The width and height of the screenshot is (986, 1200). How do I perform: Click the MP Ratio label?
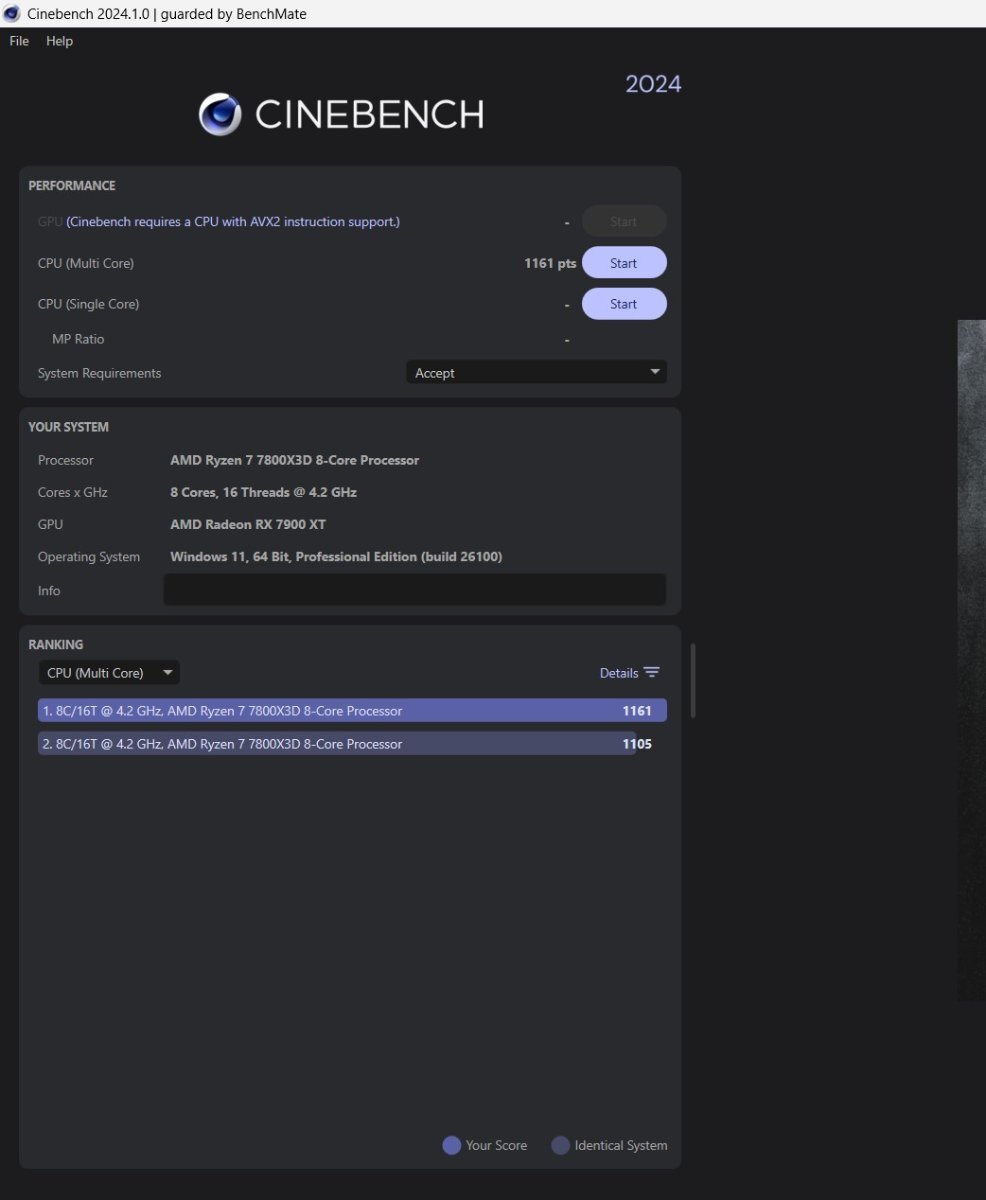point(78,339)
